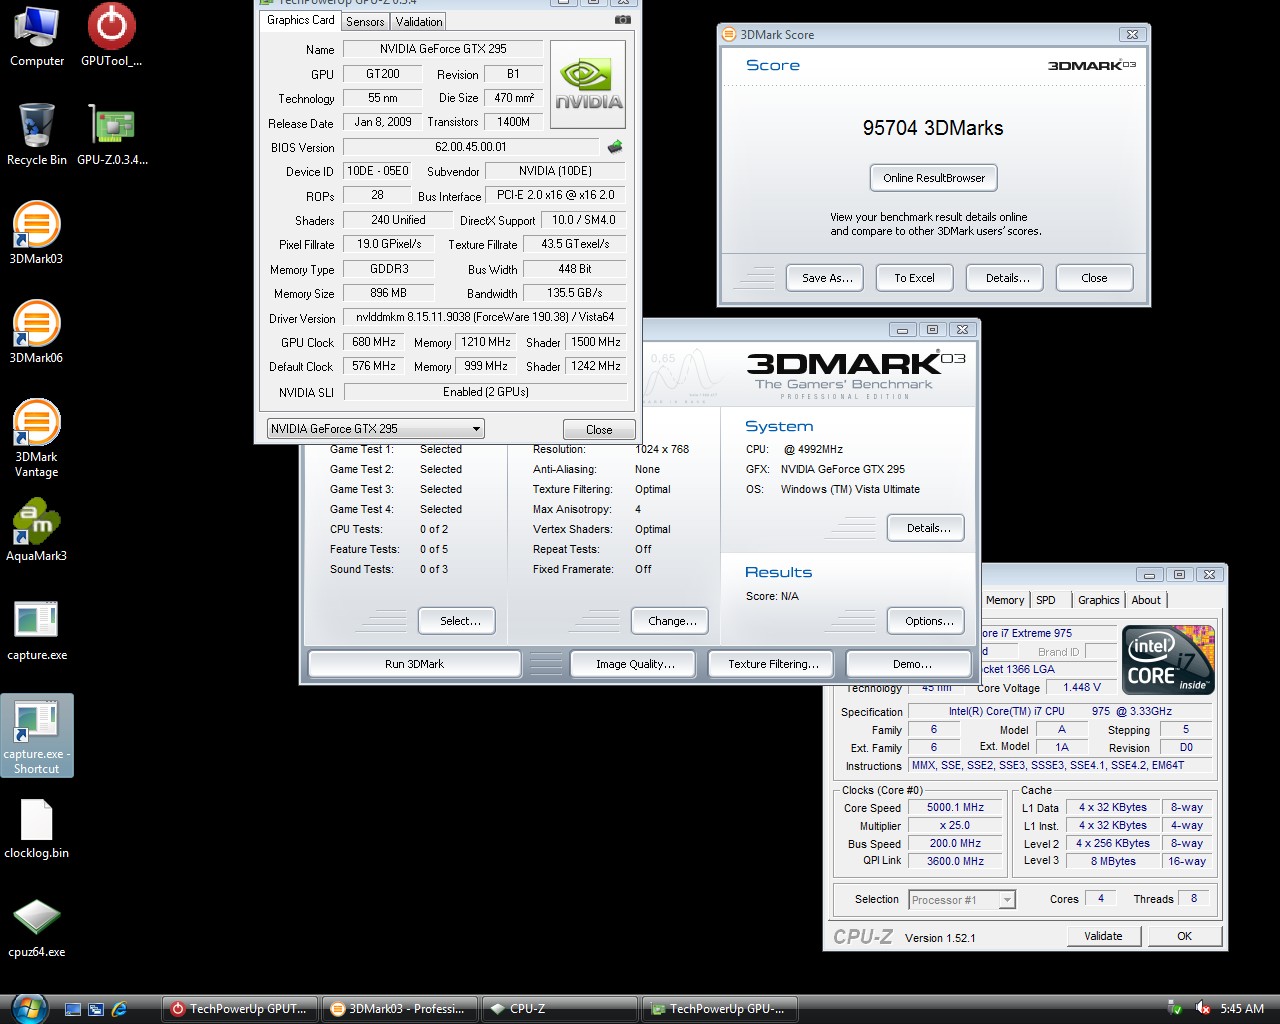Open Internet Explorer from quick launch

click(120, 1009)
